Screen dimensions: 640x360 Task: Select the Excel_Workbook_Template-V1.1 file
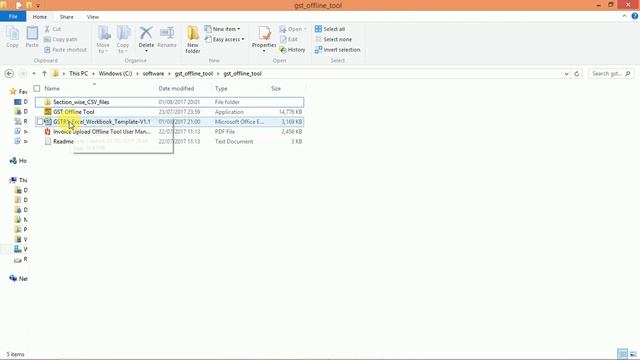(x=169, y=122)
